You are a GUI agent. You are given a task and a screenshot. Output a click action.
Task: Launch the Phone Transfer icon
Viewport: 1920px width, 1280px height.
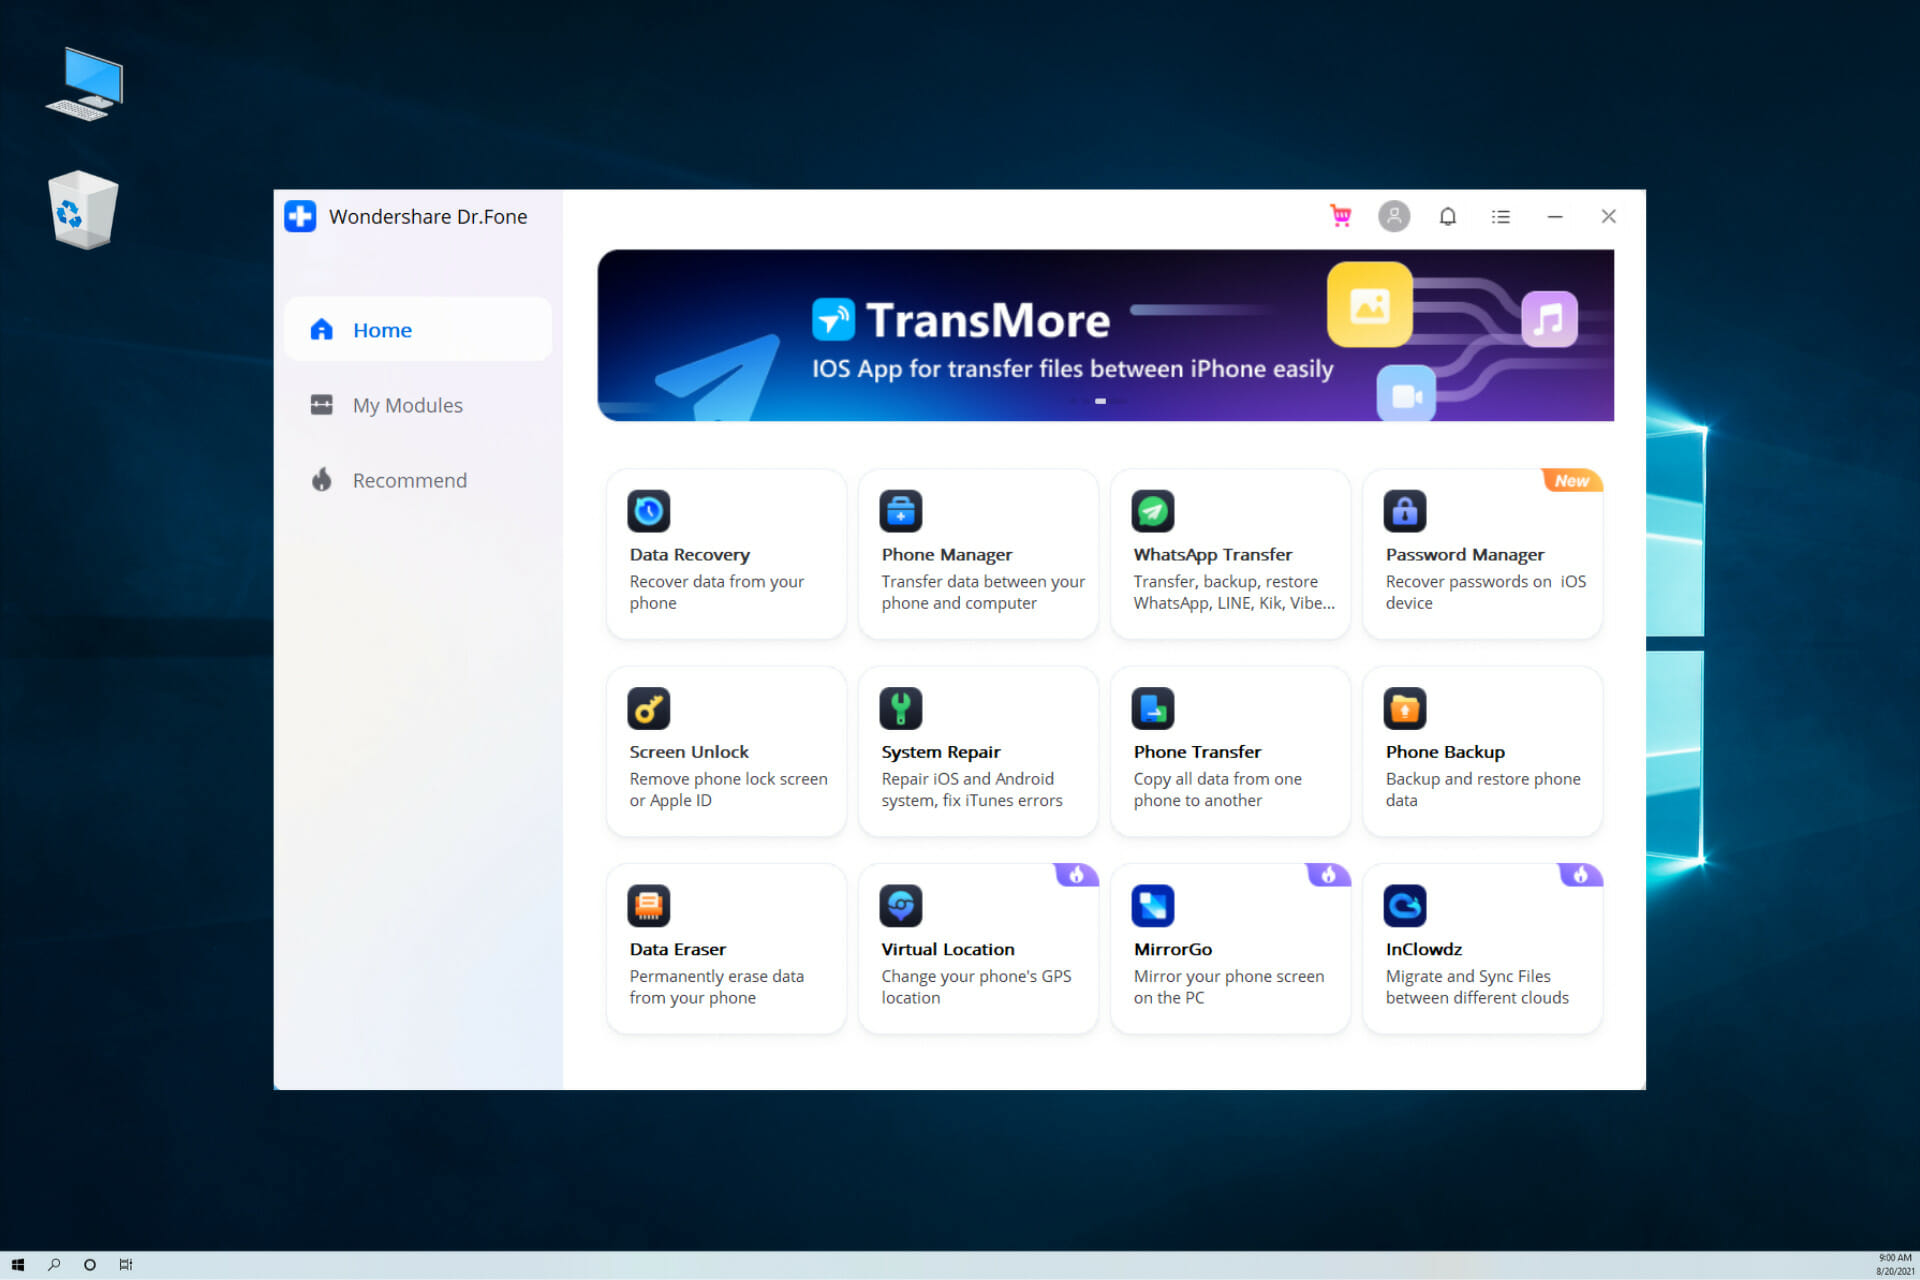[1152, 708]
